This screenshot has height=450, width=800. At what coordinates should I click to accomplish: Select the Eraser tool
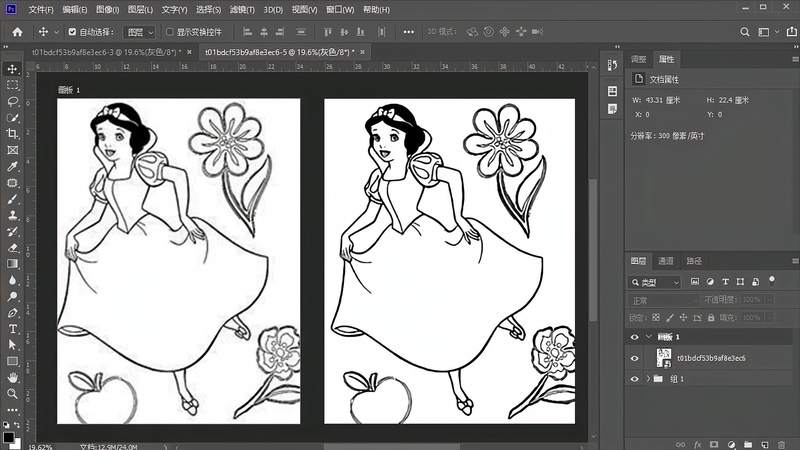click(x=13, y=248)
